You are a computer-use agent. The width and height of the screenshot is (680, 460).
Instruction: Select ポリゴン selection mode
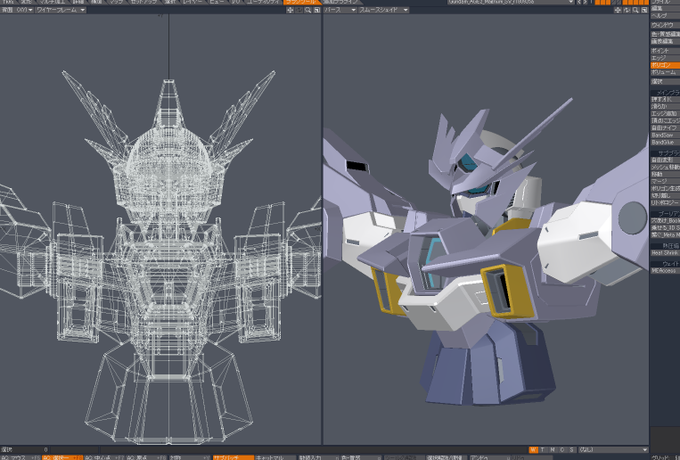pos(665,65)
